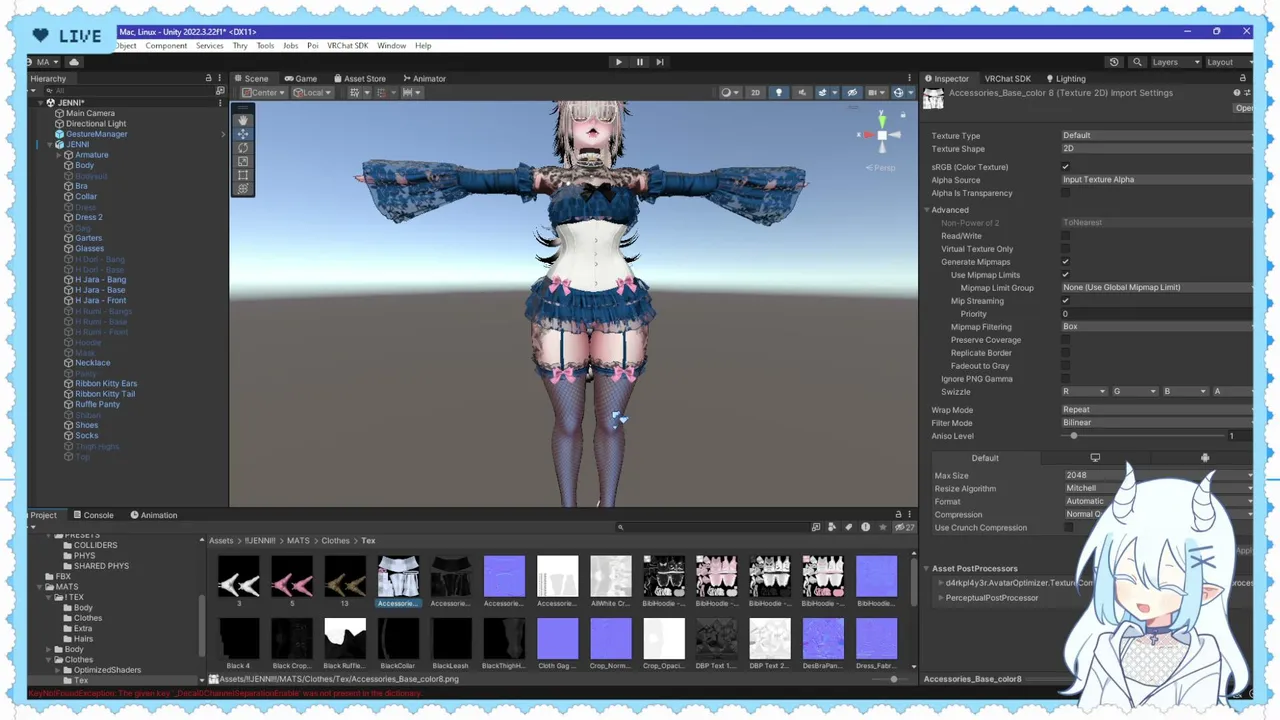Click the Priority input field
This screenshot has width=1280, height=720.
(1157, 314)
